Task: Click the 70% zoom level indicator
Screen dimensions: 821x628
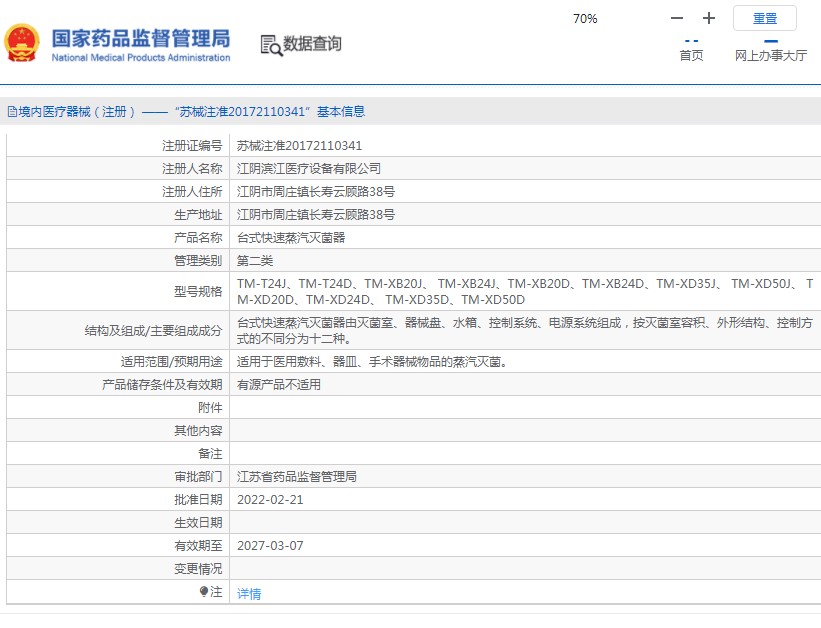Action: click(x=585, y=19)
